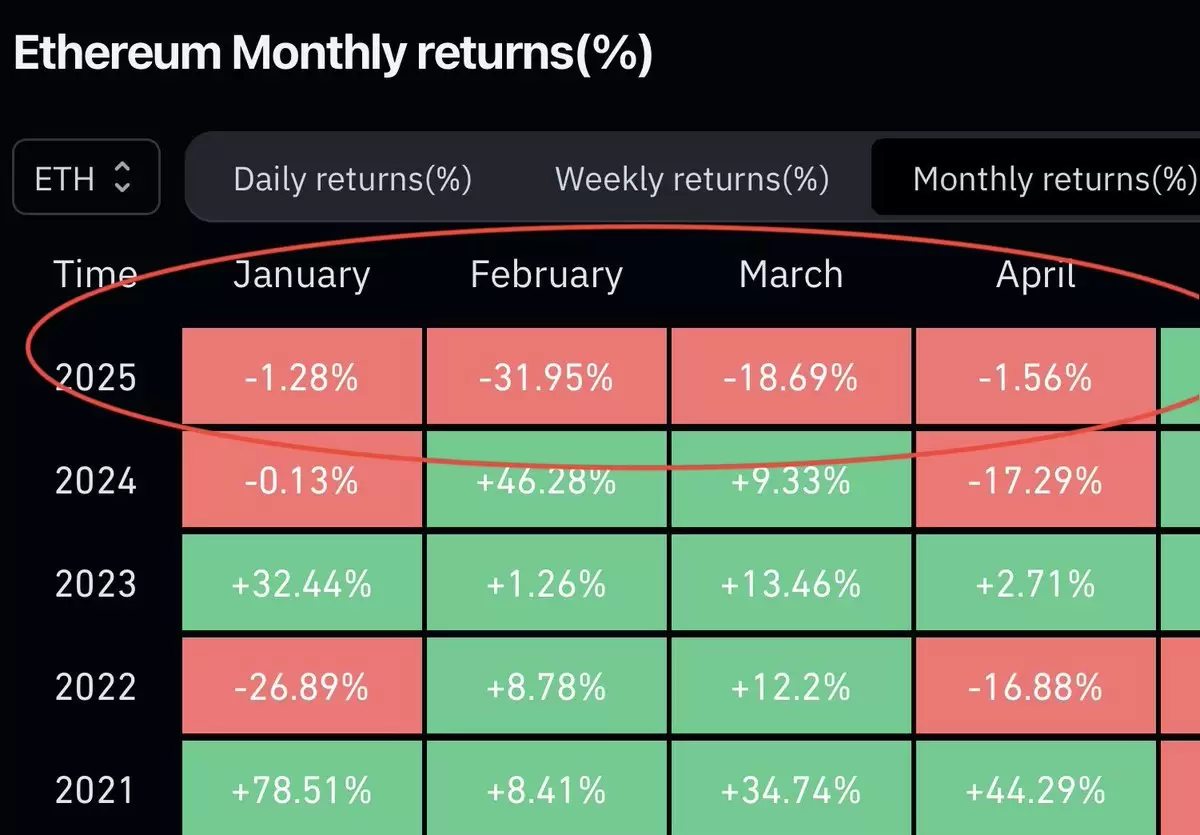Click the -18.69% March 2025 cell
This screenshot has height=835, width=1200.
[791, 377]
